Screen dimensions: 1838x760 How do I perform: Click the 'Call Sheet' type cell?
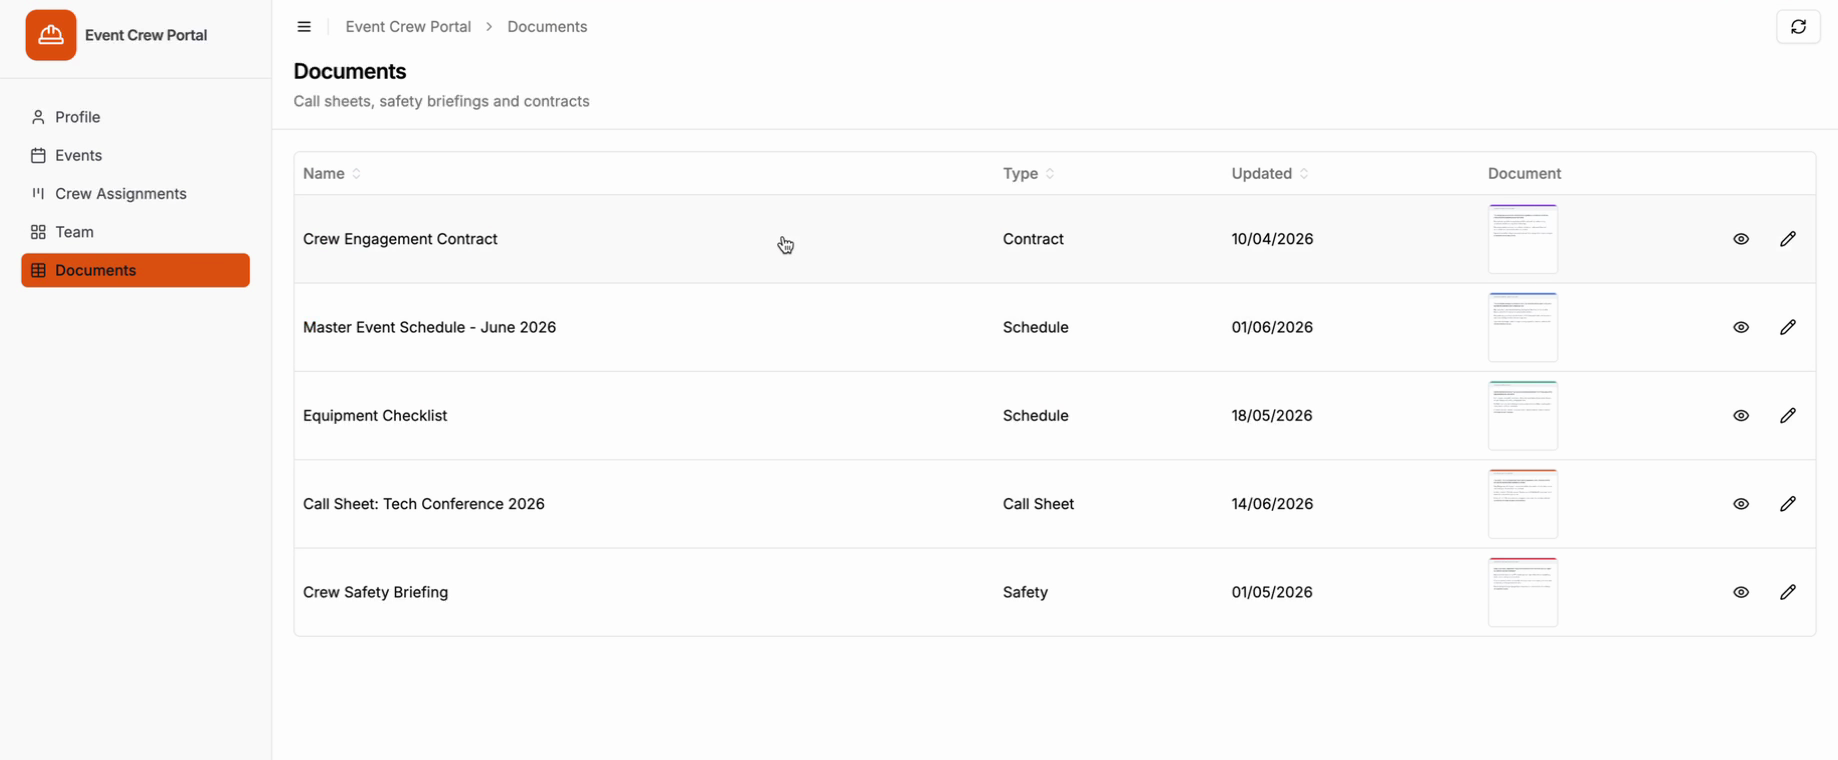point(1038,504)
